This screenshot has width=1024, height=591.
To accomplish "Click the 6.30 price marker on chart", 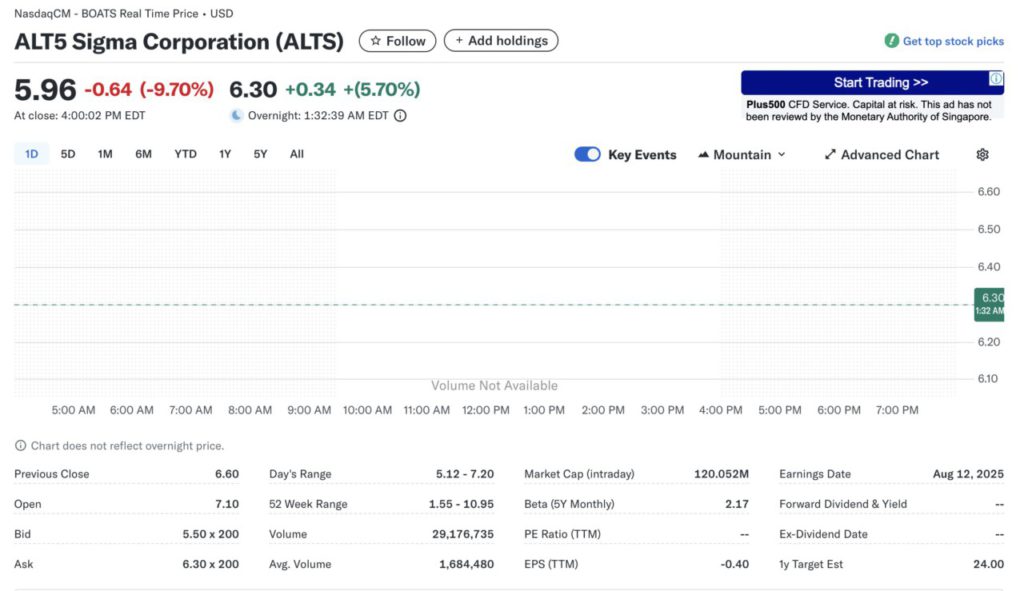I will point(990,303).
